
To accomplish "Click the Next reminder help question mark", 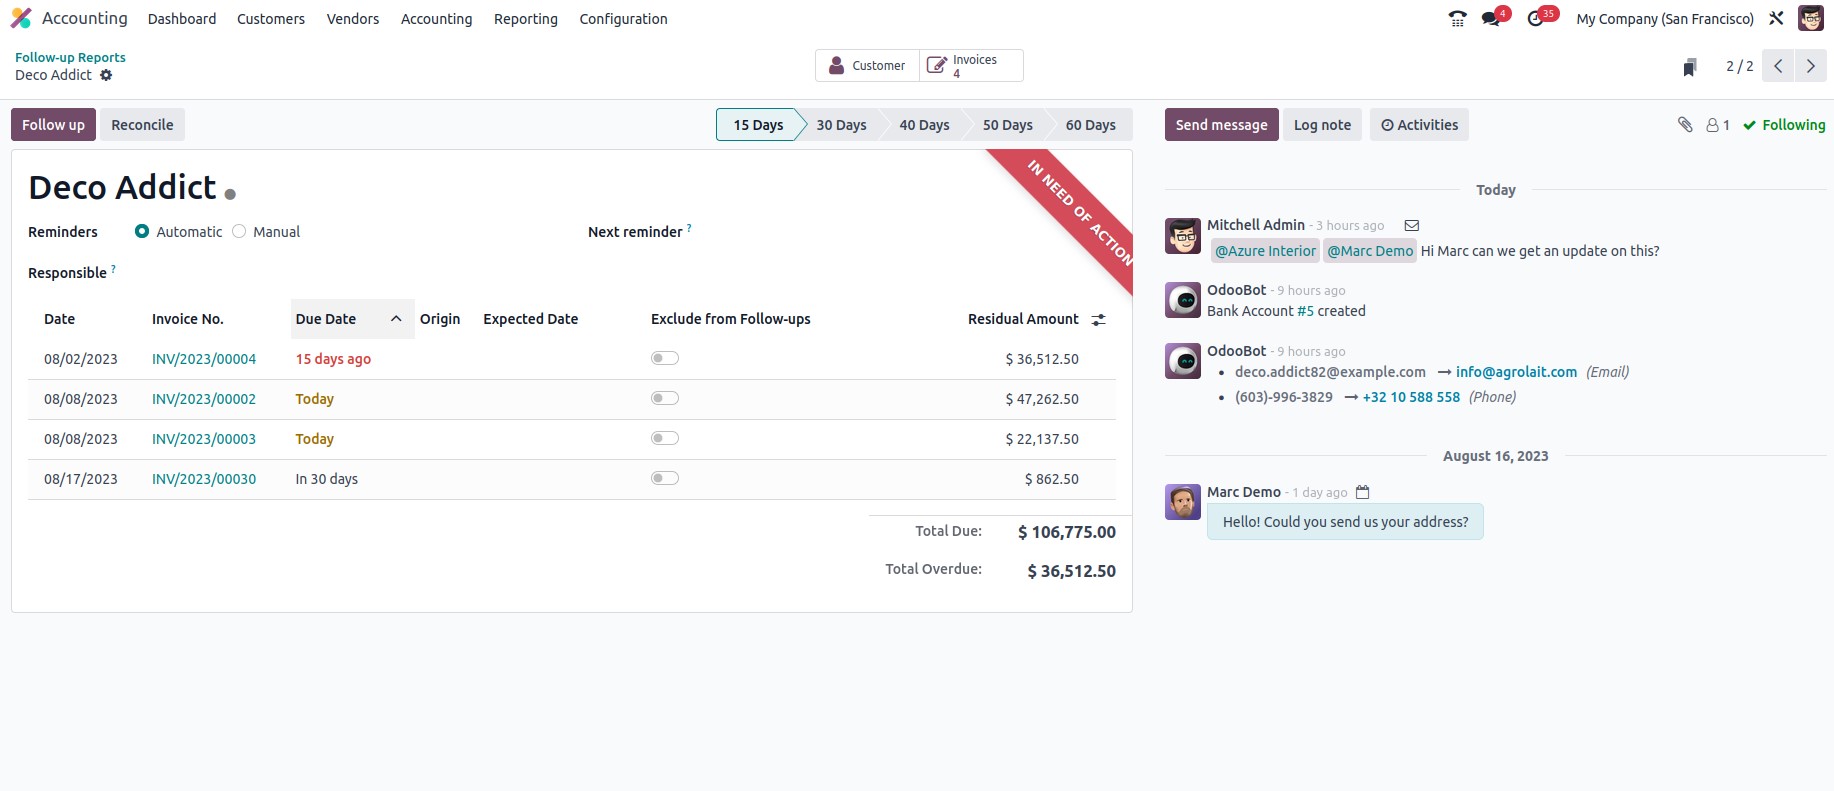I will click(689, 228).
